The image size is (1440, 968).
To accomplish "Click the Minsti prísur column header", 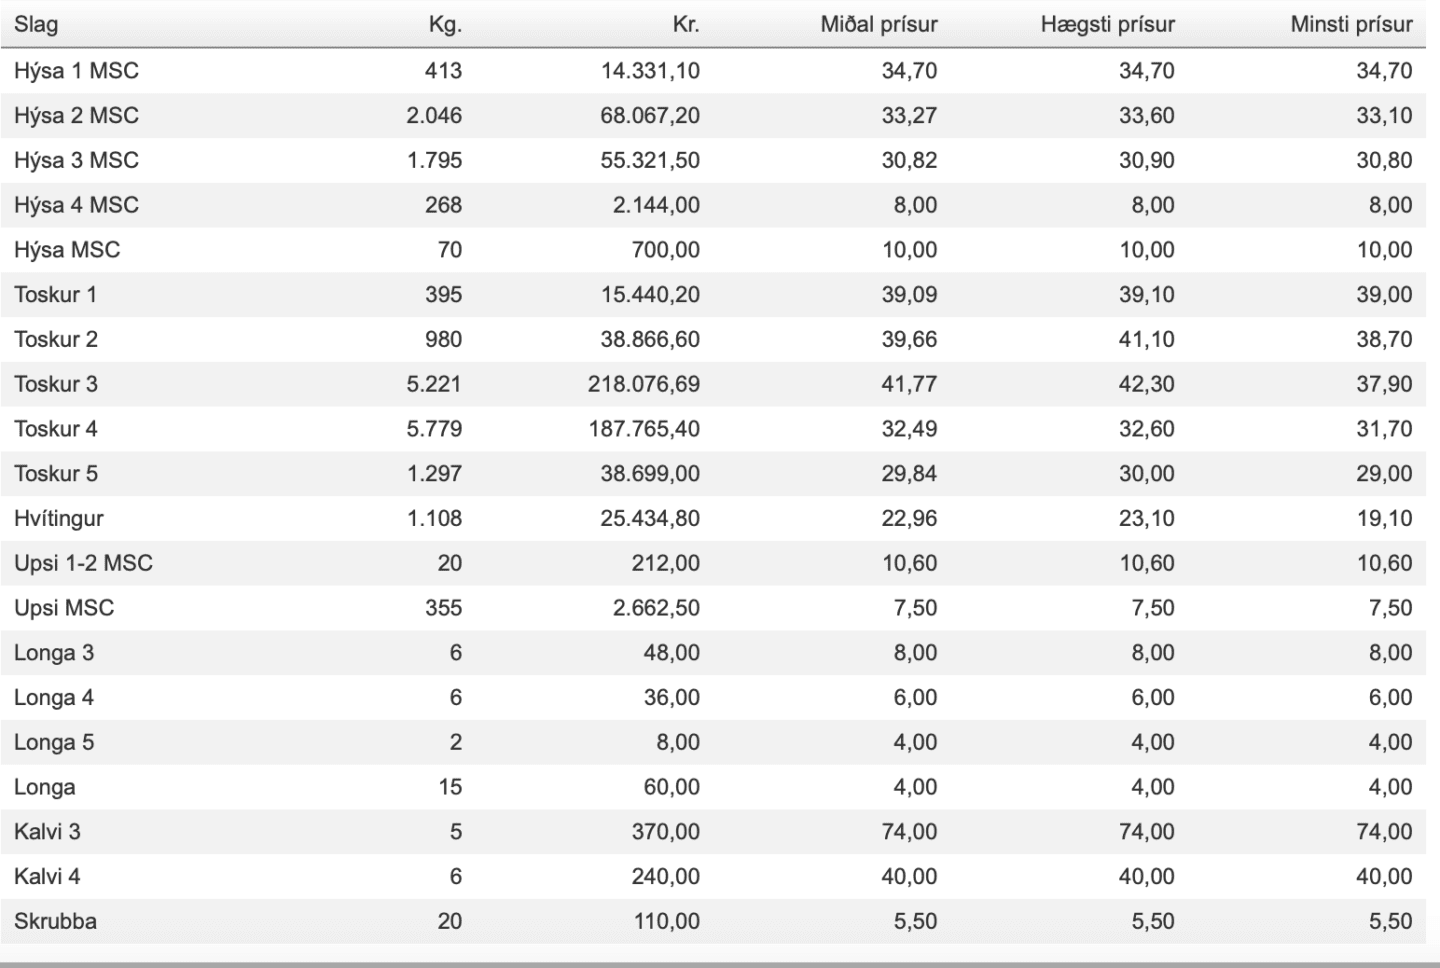I will coord(1351,25).
